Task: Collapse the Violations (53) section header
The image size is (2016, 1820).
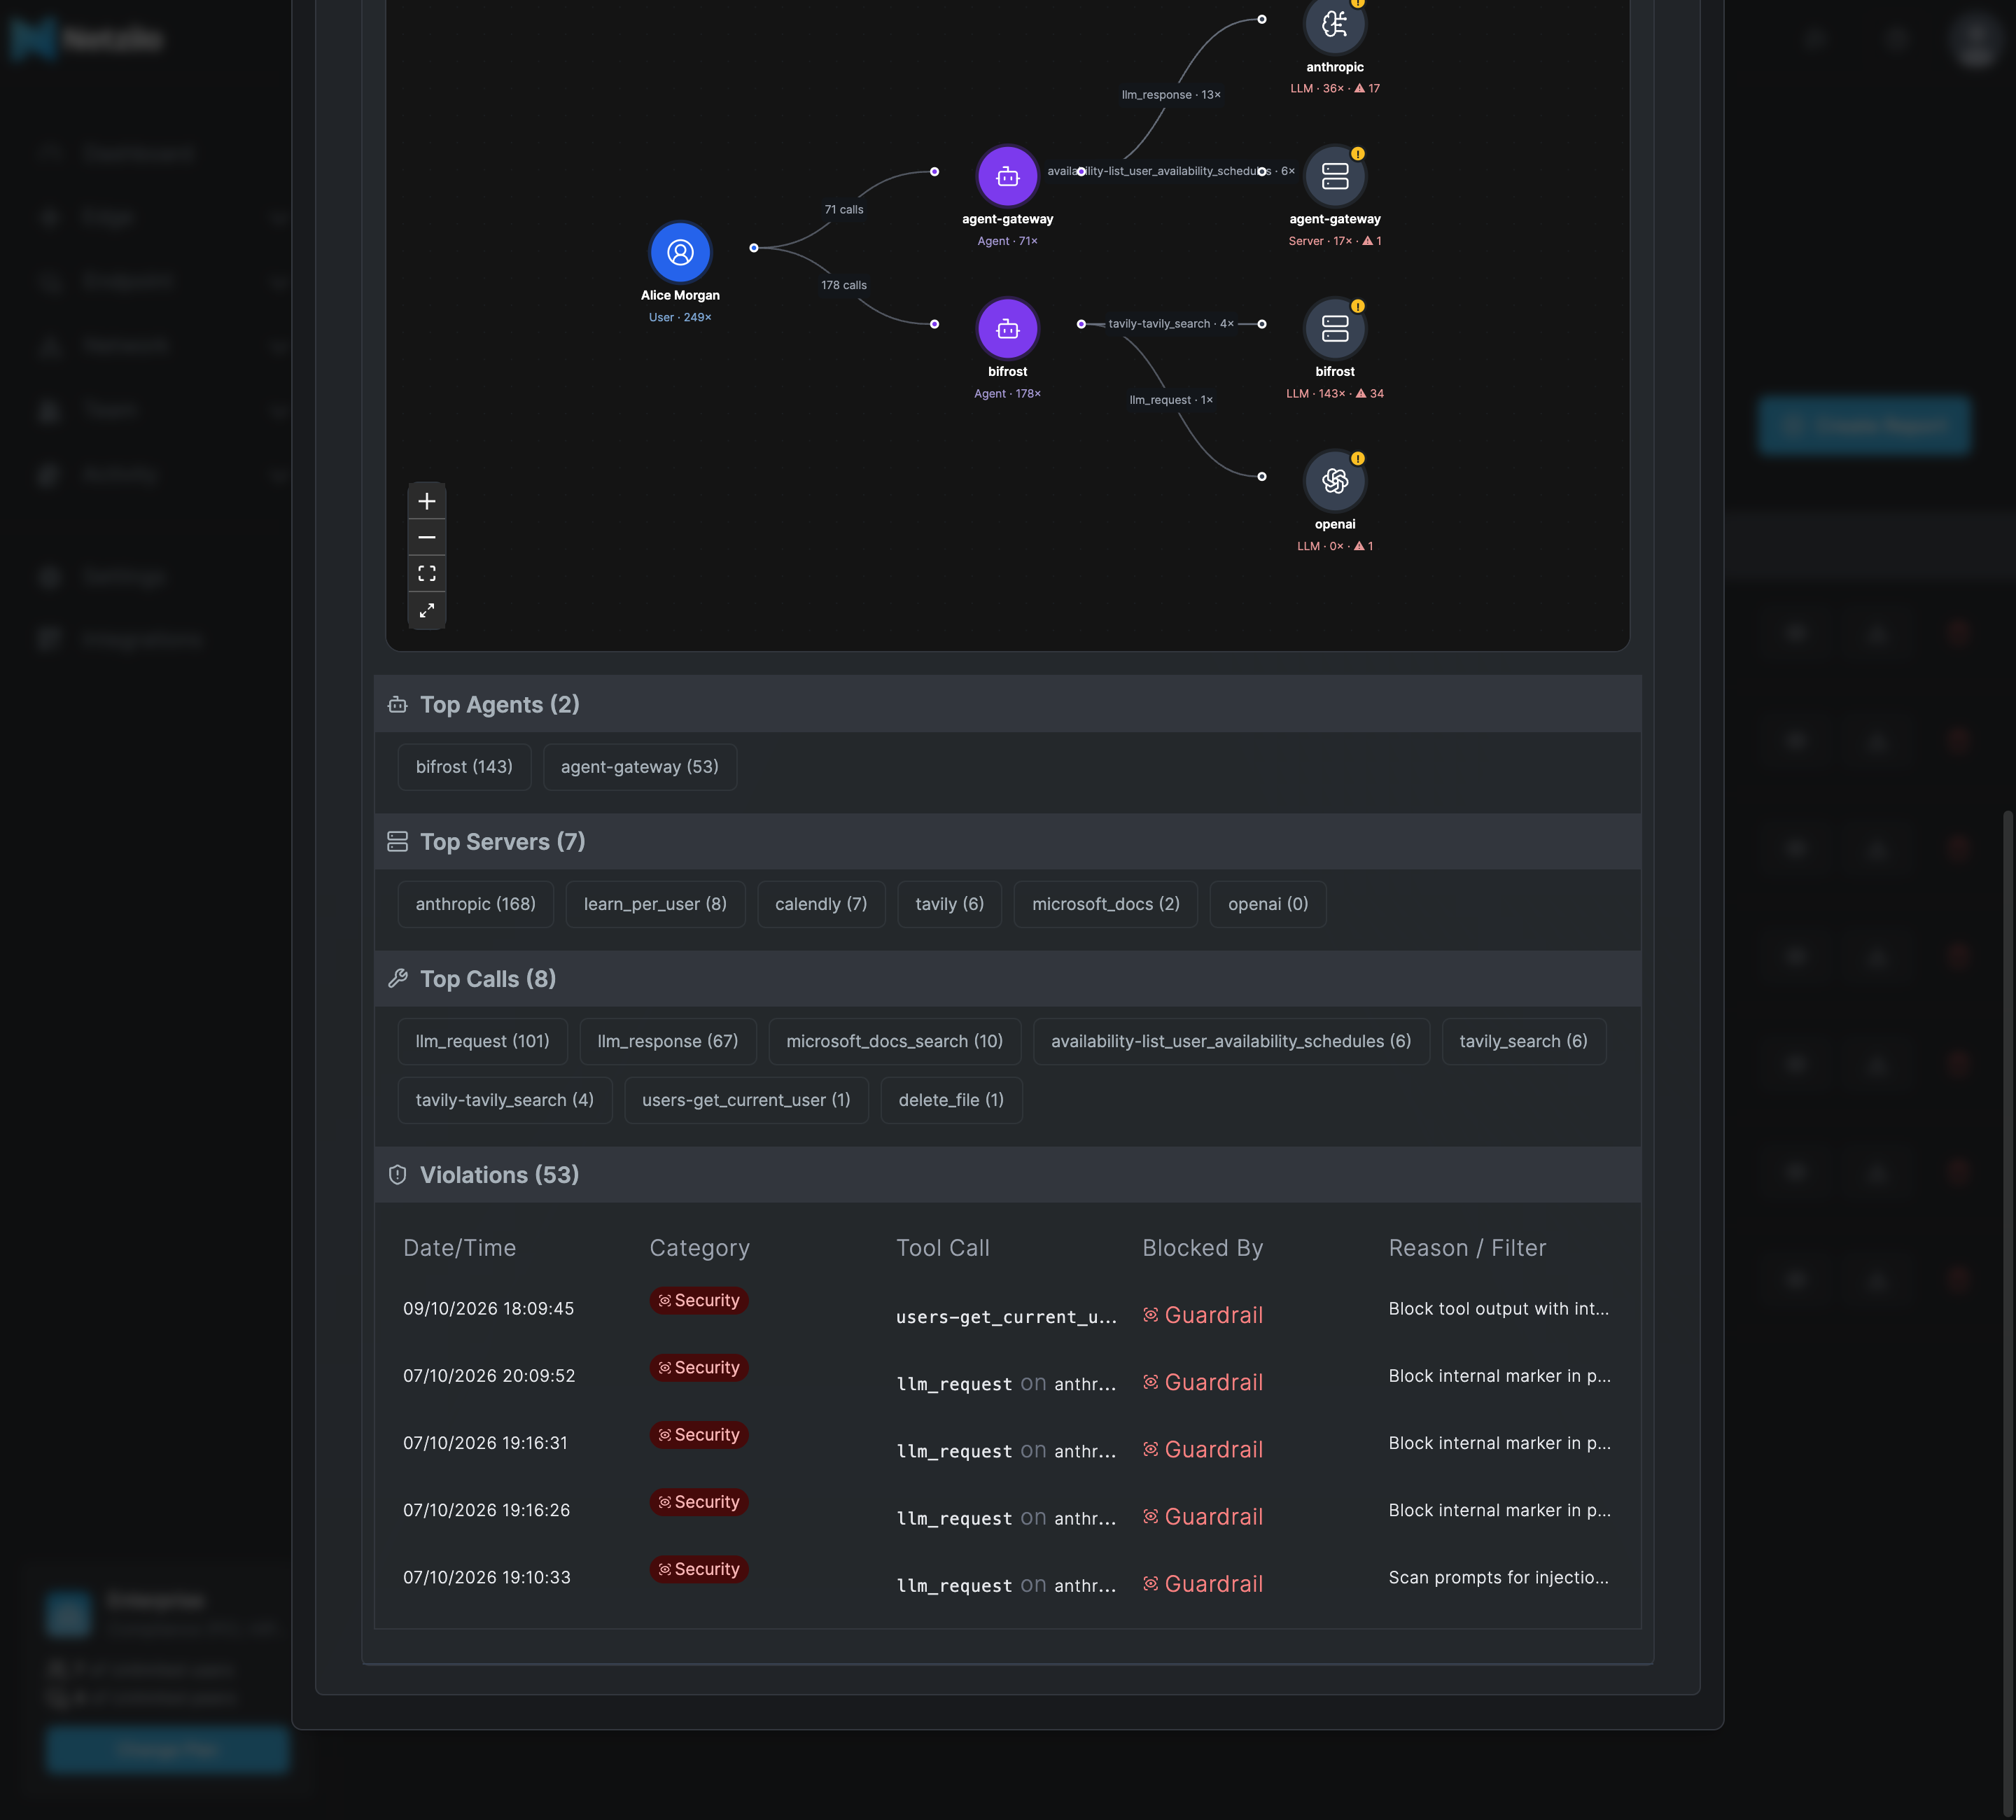Action: [x=1008, y=1175]
